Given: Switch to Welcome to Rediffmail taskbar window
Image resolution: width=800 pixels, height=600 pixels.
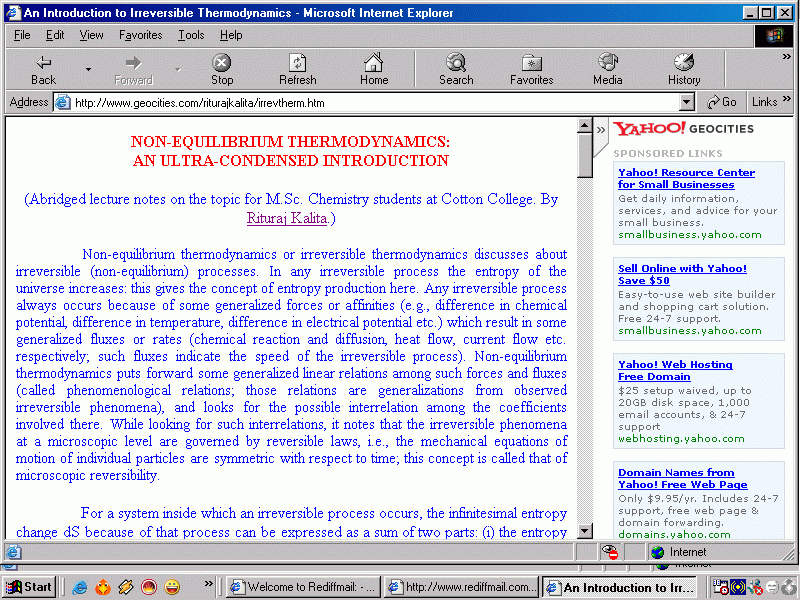Looking at the screenshot, I should tap(303, 587).
